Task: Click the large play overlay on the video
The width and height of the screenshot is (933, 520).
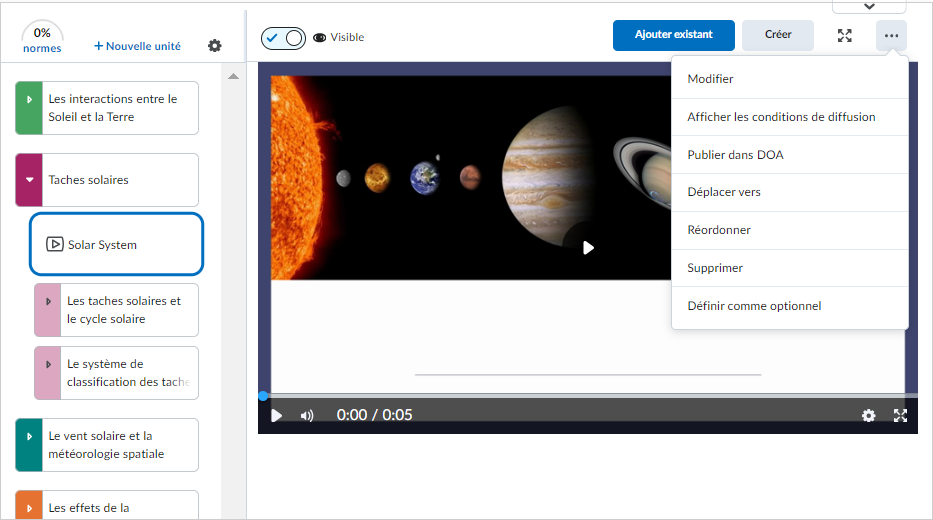Action: coord(588,248)
